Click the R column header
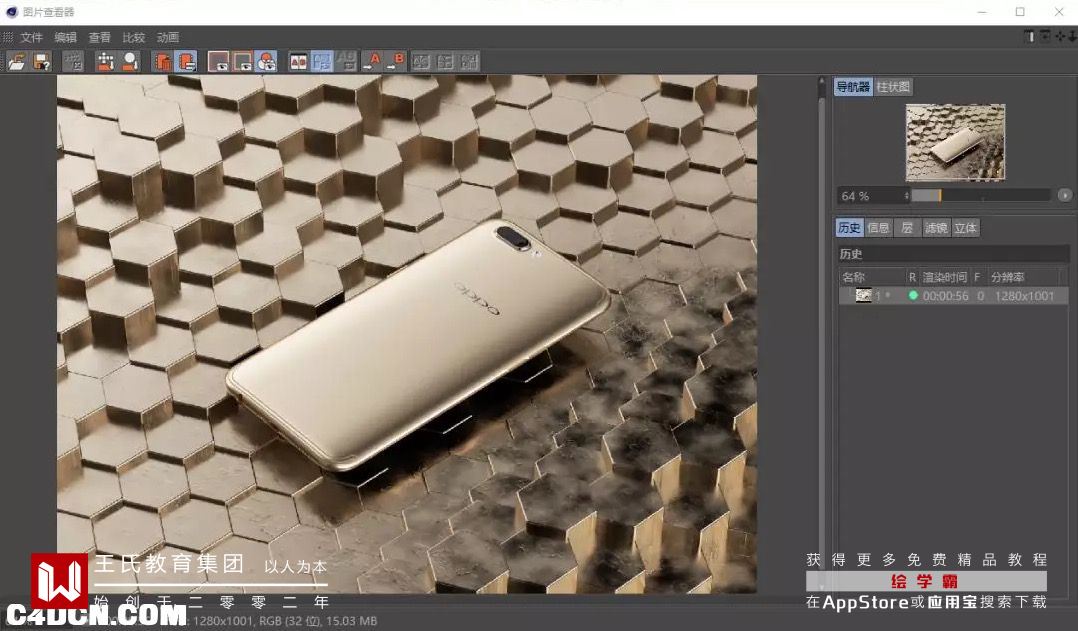 (x=912, y=277)
